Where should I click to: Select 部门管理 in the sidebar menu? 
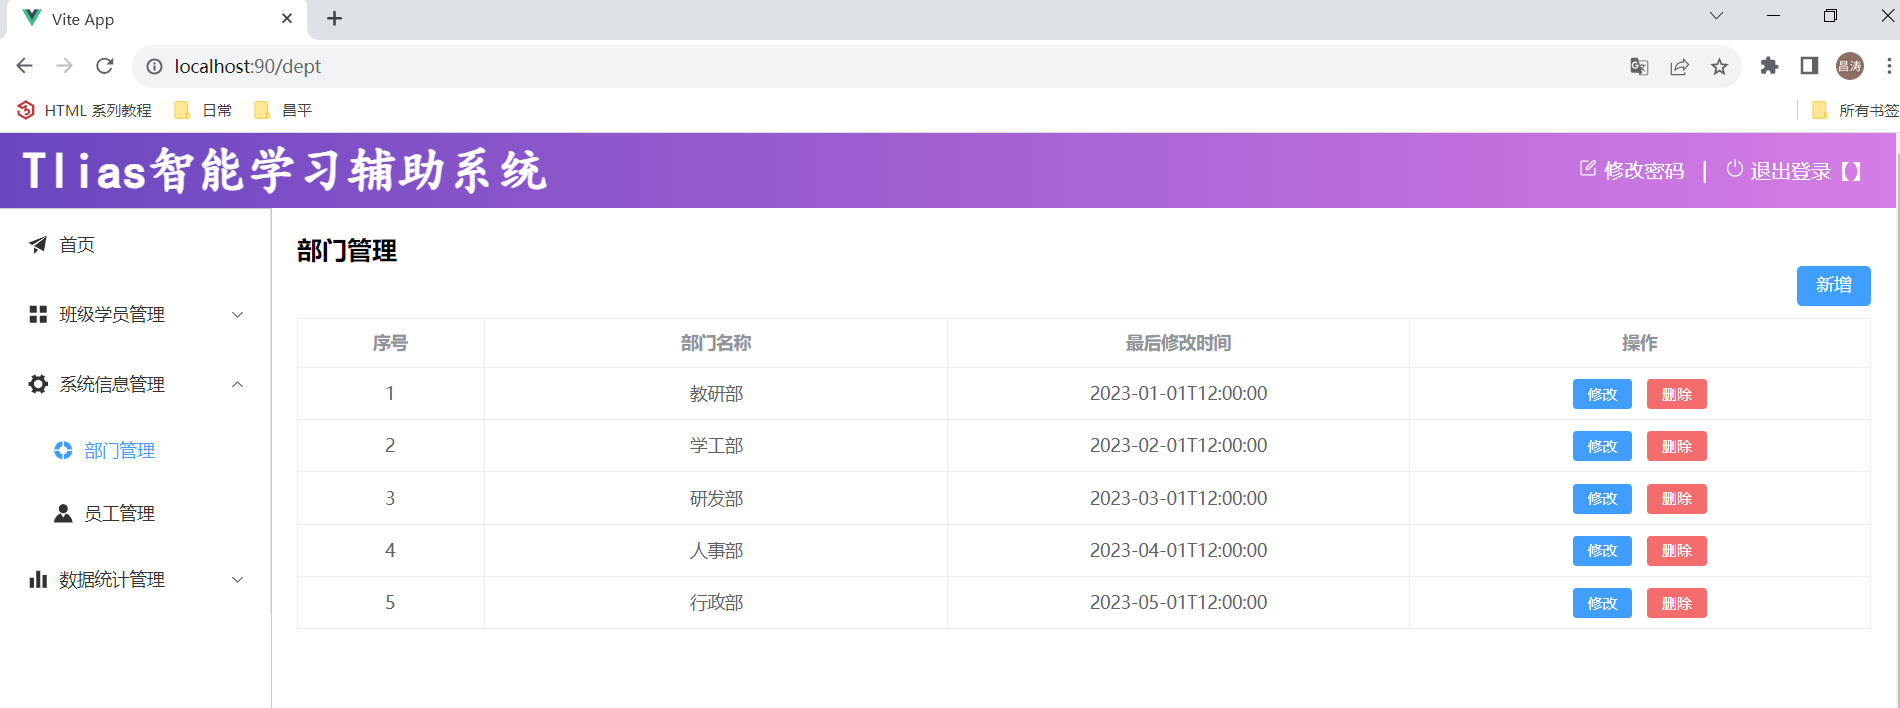(x=119, y=451)
